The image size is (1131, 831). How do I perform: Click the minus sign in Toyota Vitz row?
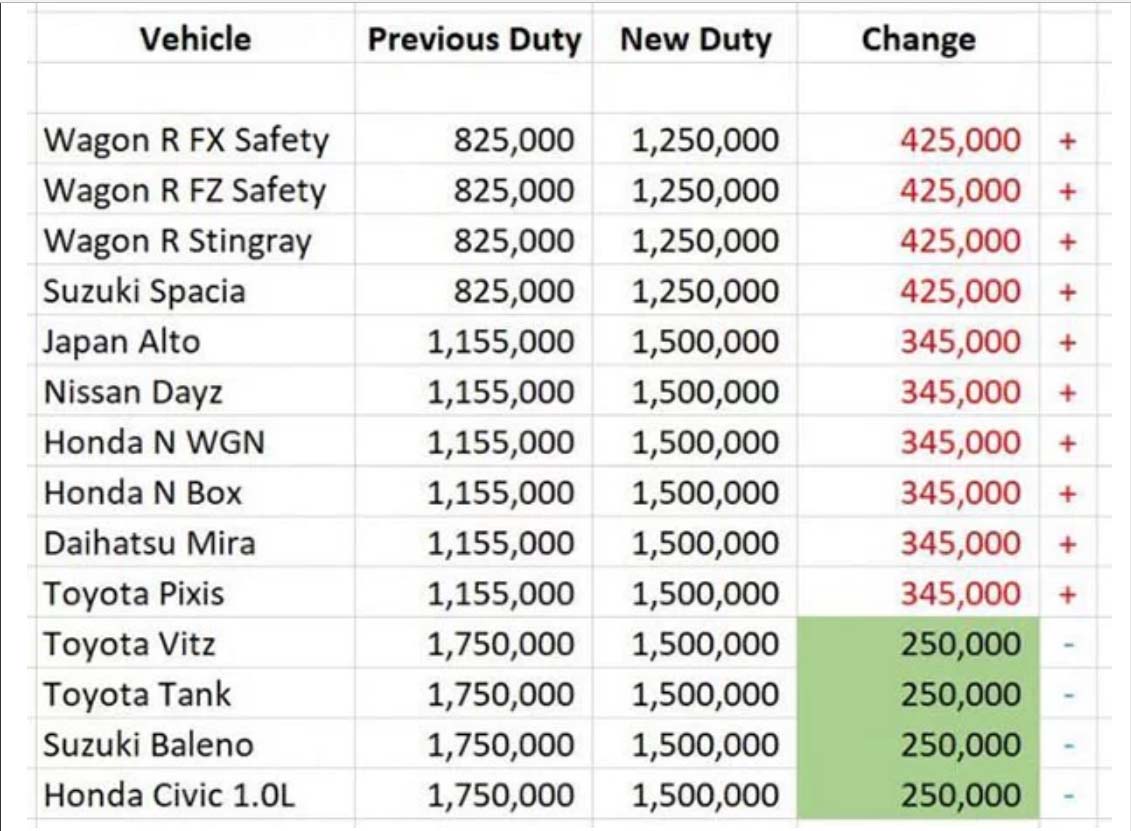[1068, 645]
